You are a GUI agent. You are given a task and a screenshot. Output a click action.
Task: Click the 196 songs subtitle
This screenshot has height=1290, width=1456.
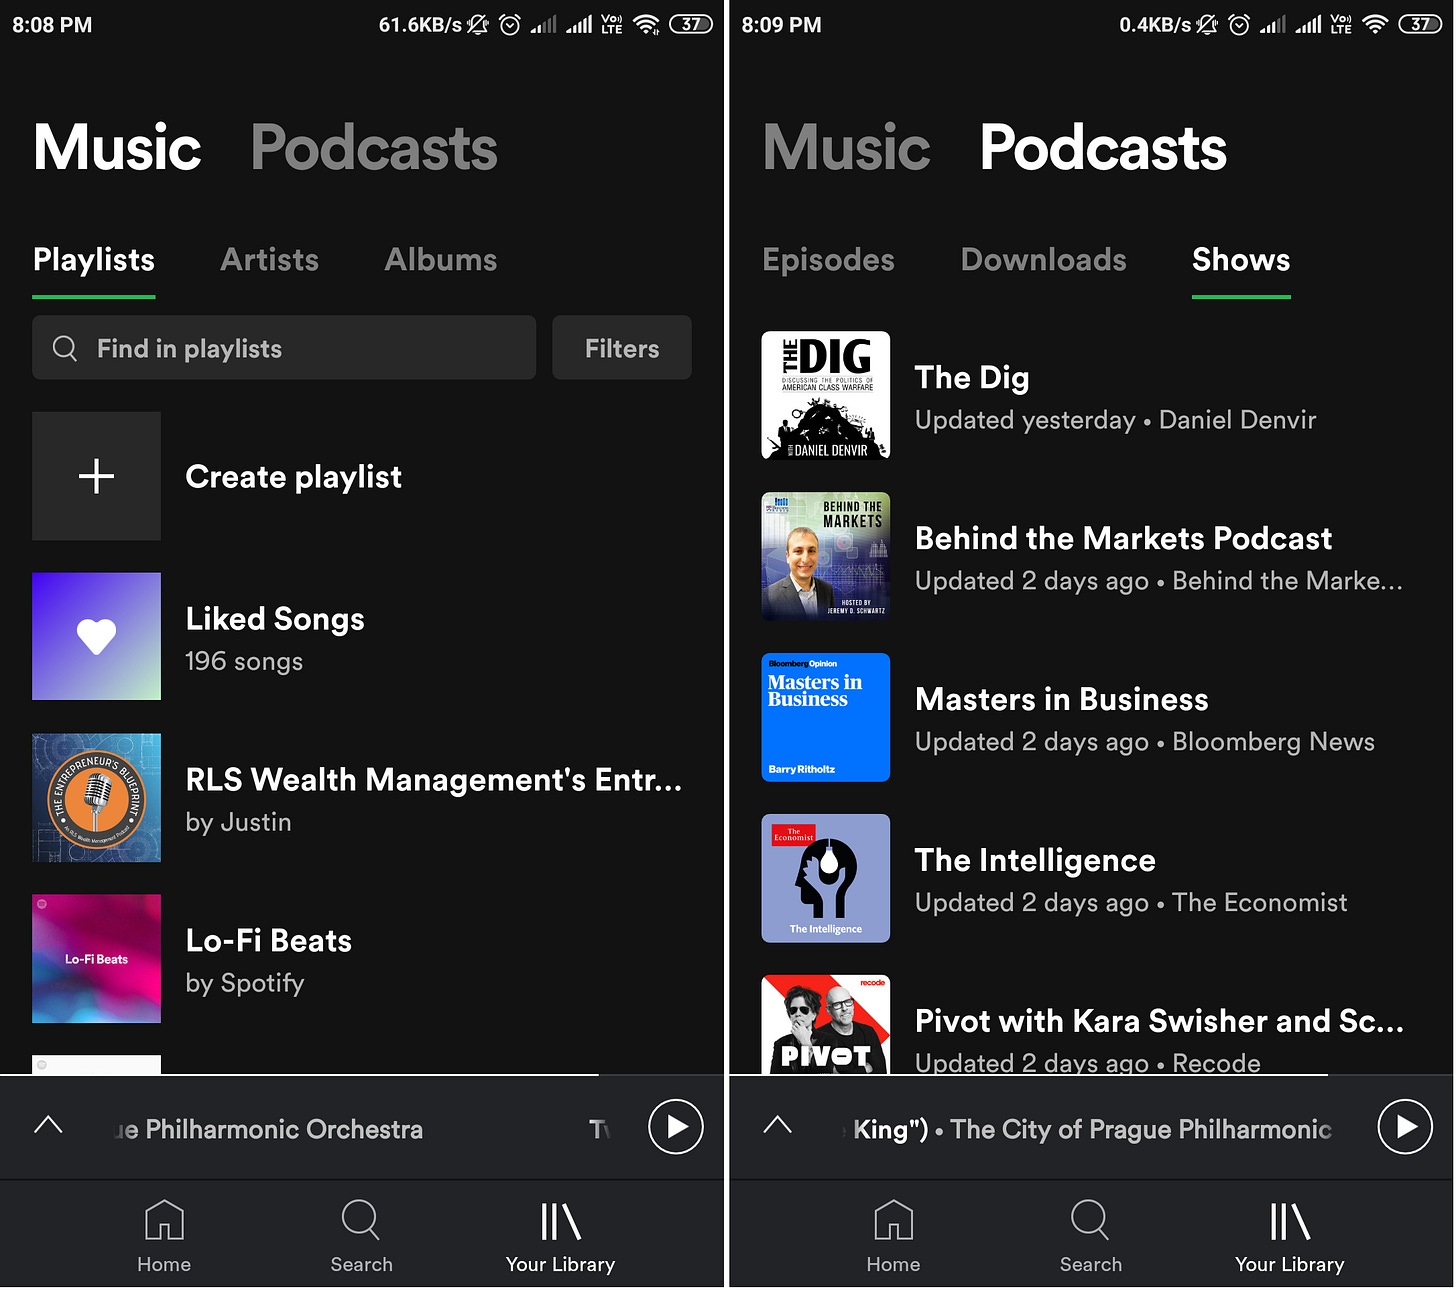point(244,662)
